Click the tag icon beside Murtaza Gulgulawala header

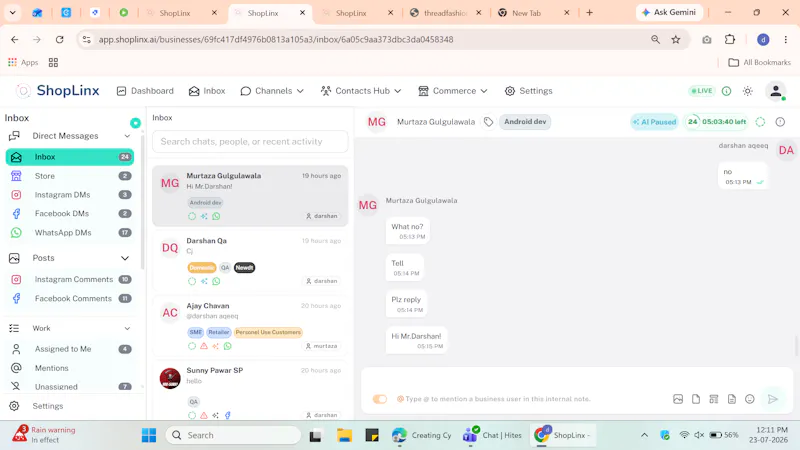(x=488, y=122)
